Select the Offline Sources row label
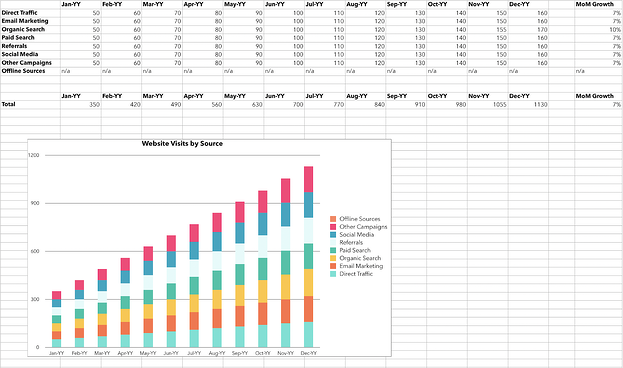This screenshot has width=623, height=368. 23,71
